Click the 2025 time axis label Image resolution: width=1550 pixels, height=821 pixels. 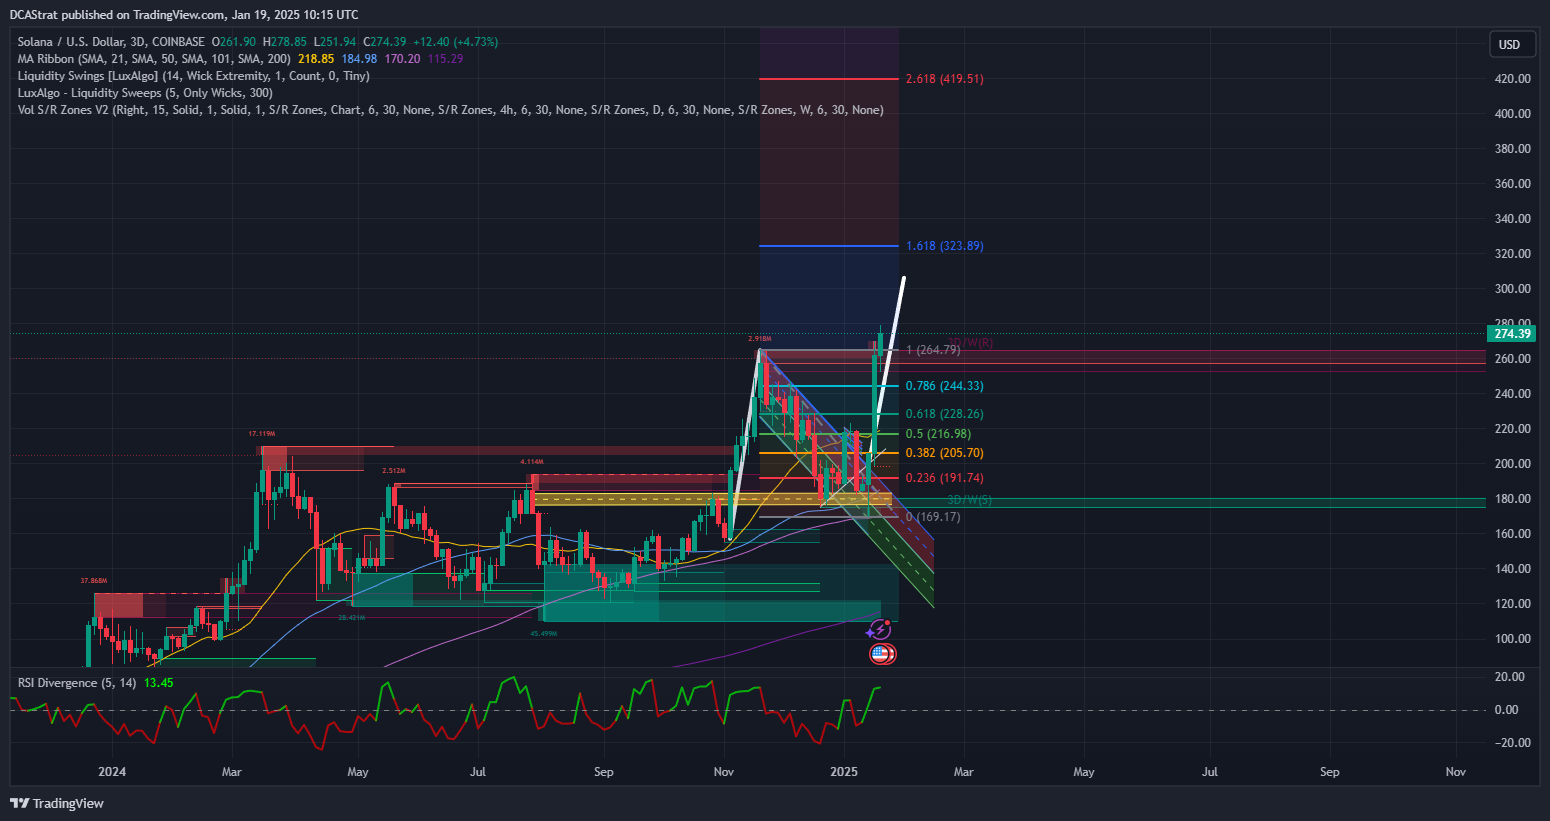click(x=844, y=772)
